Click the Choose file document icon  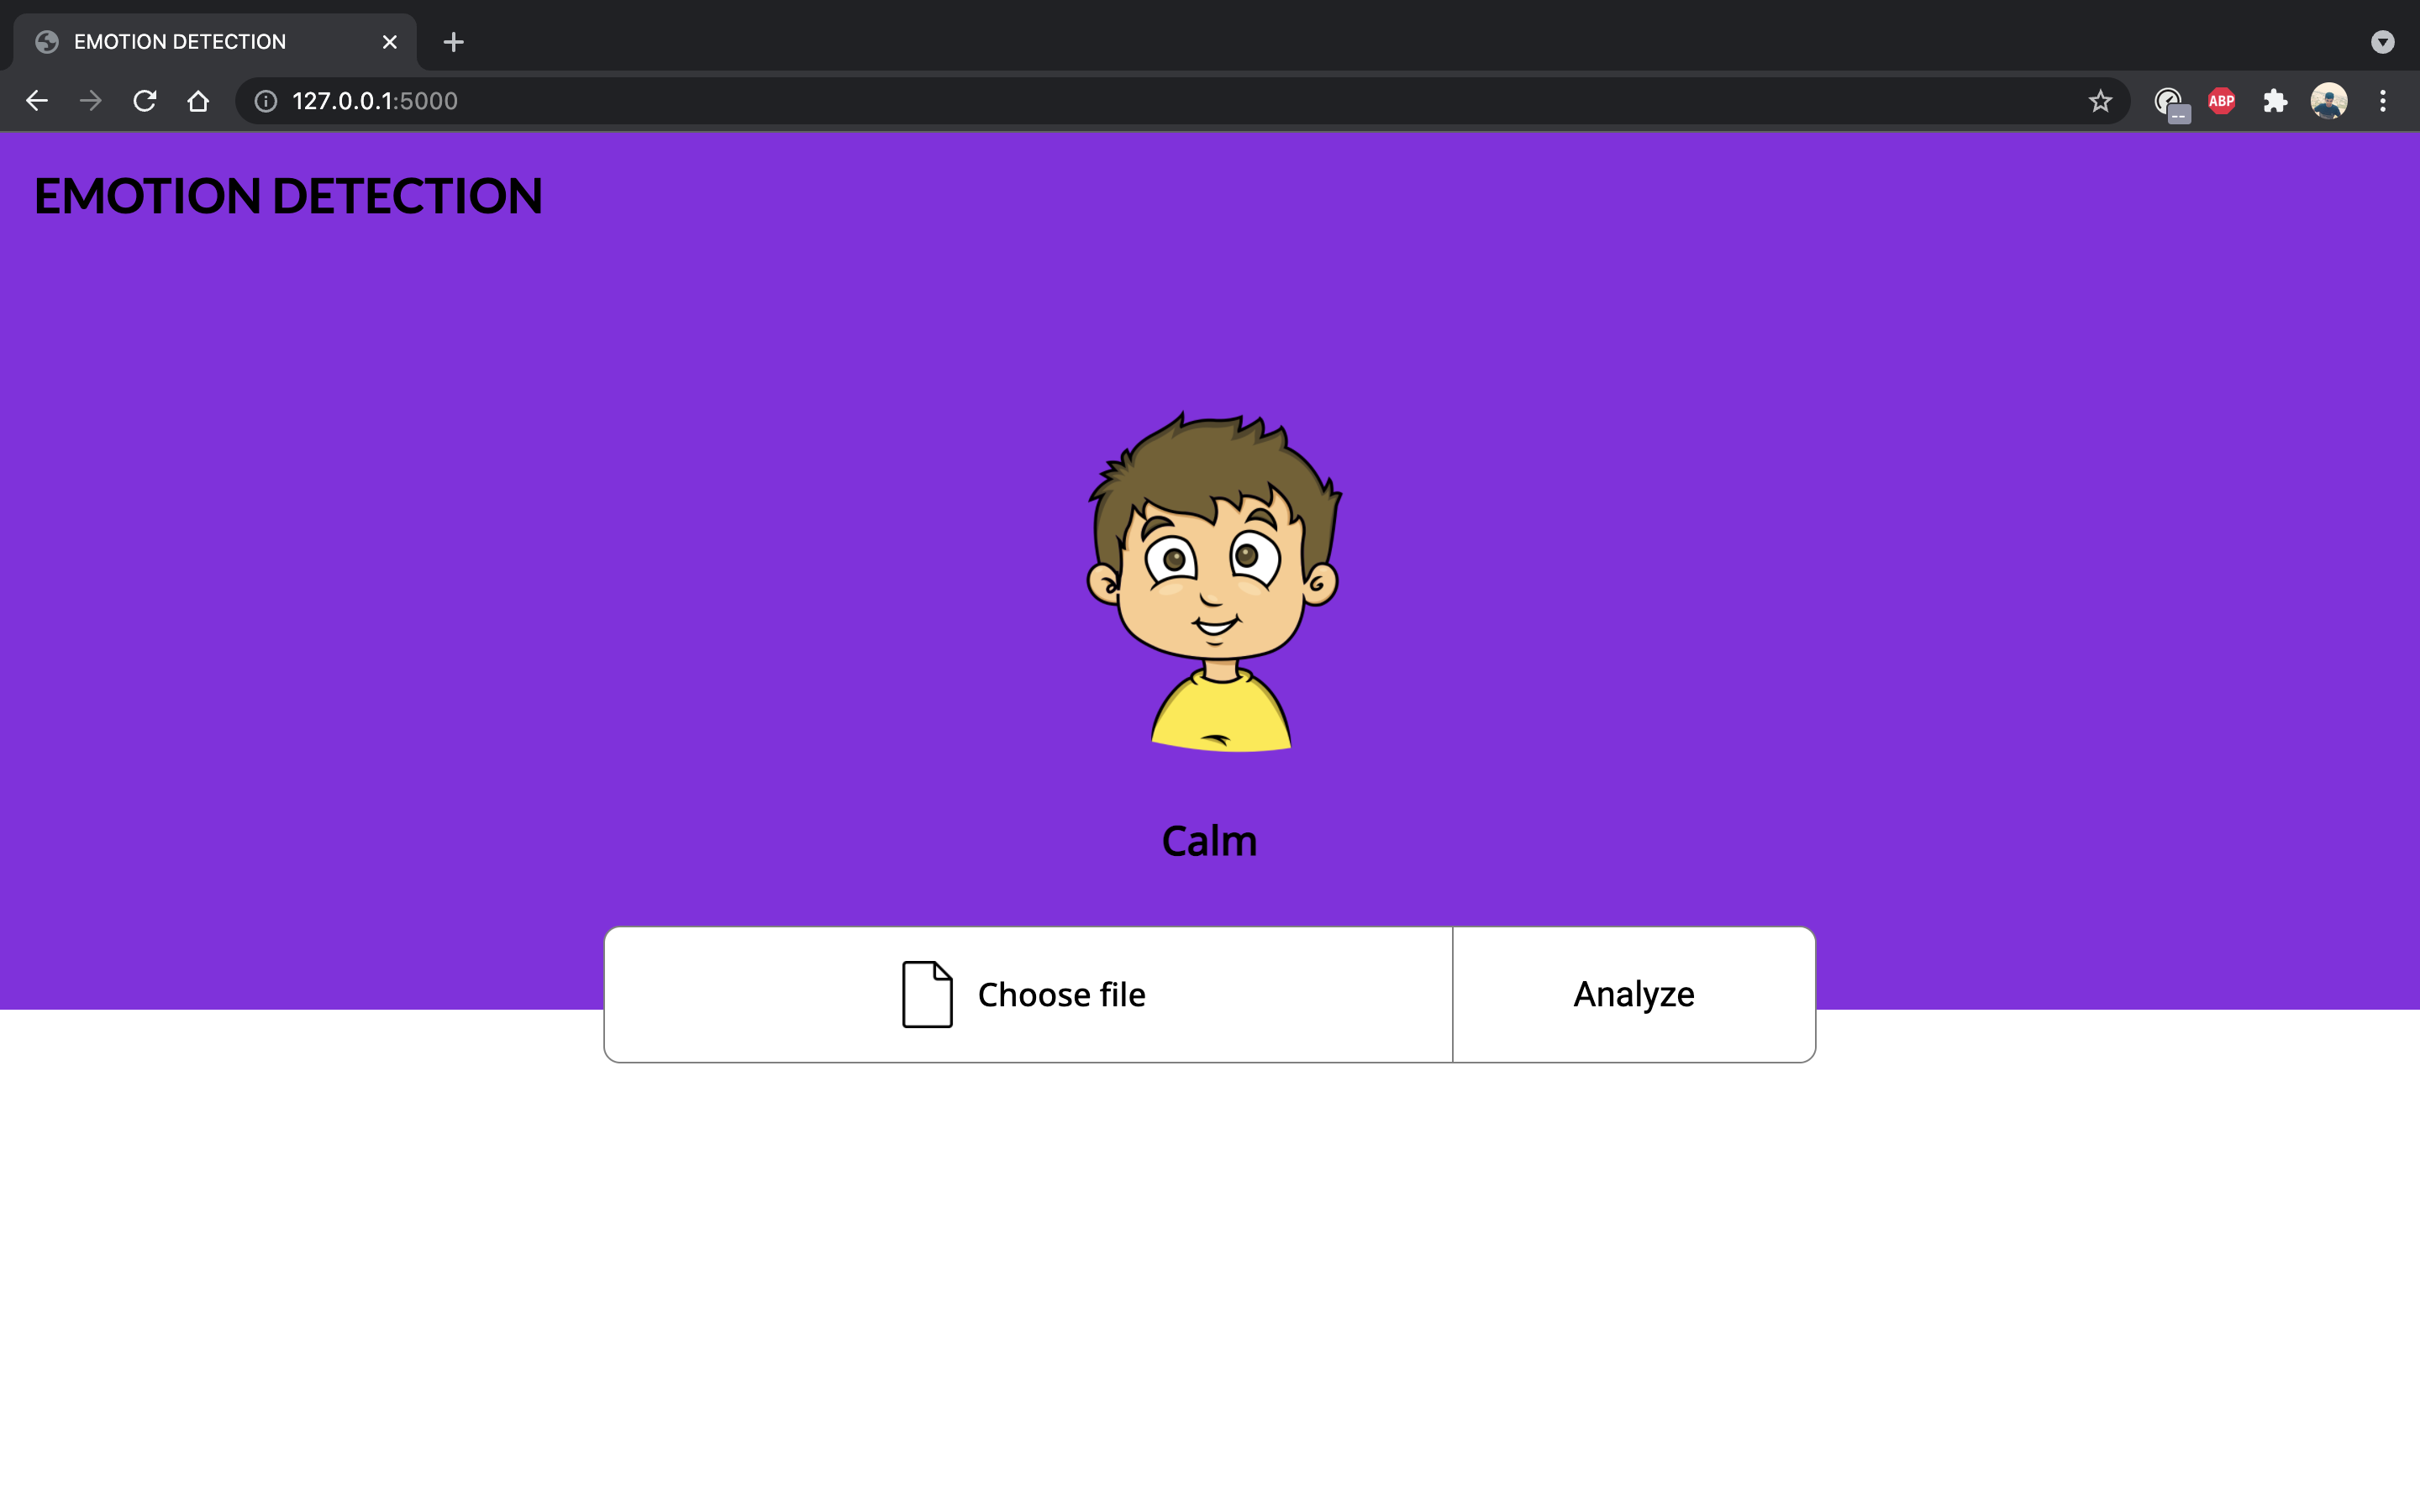925,994
